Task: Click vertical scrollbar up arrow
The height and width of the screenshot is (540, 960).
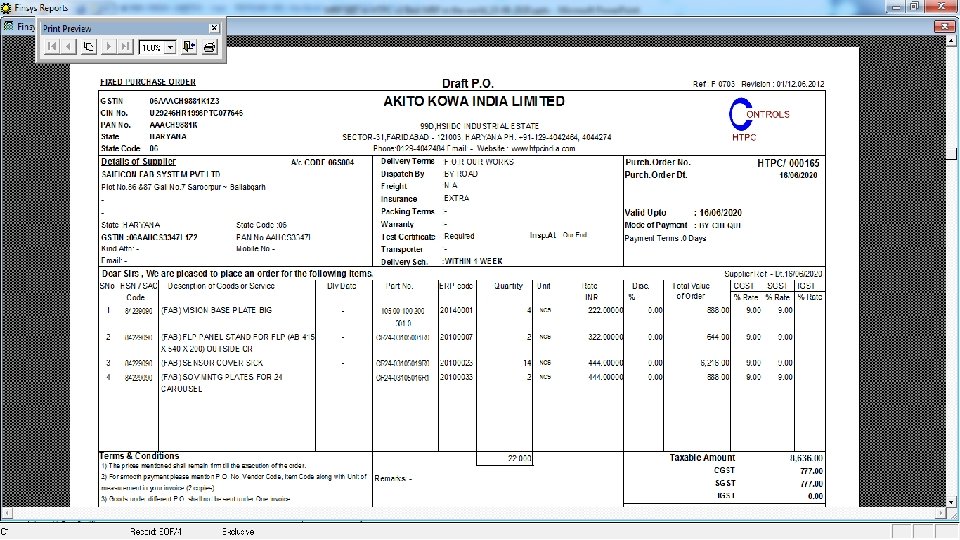Action: coord(951,40)
